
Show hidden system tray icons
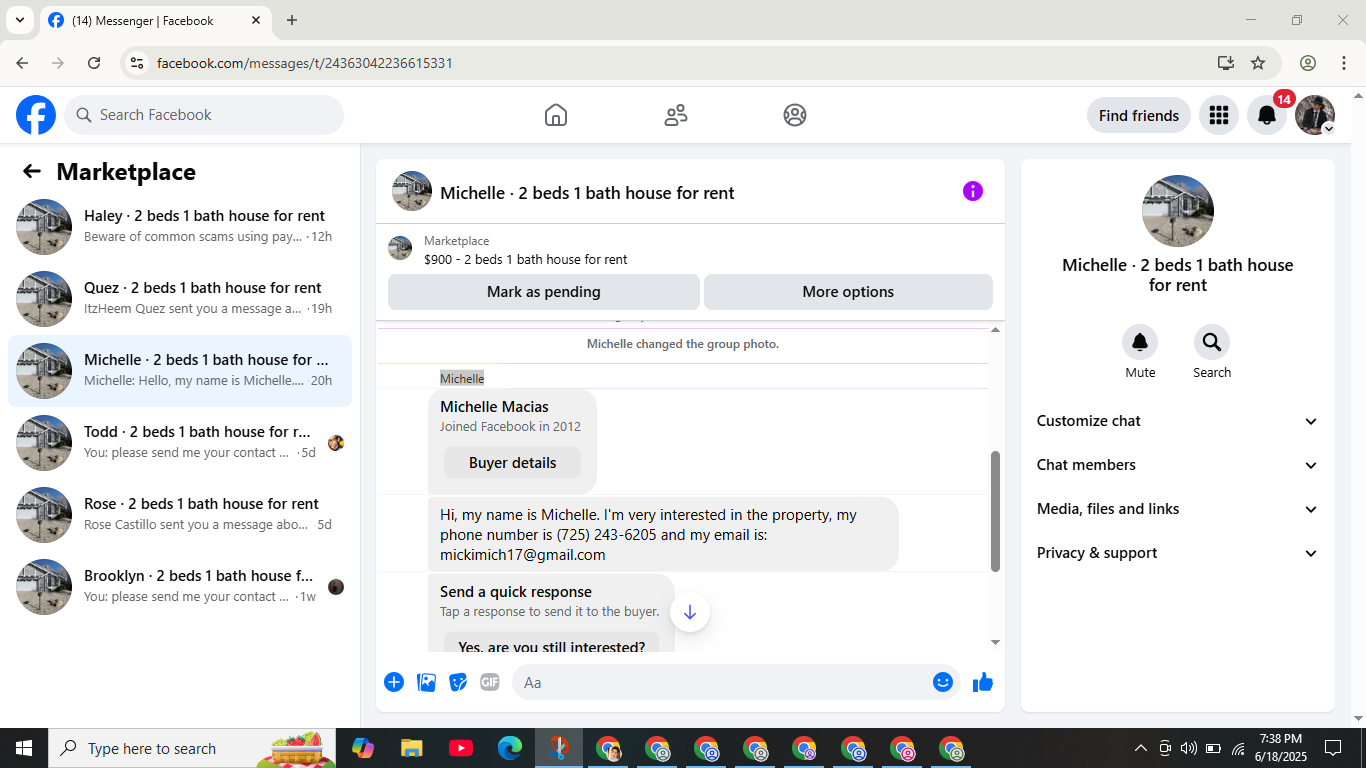point(1140,748)
